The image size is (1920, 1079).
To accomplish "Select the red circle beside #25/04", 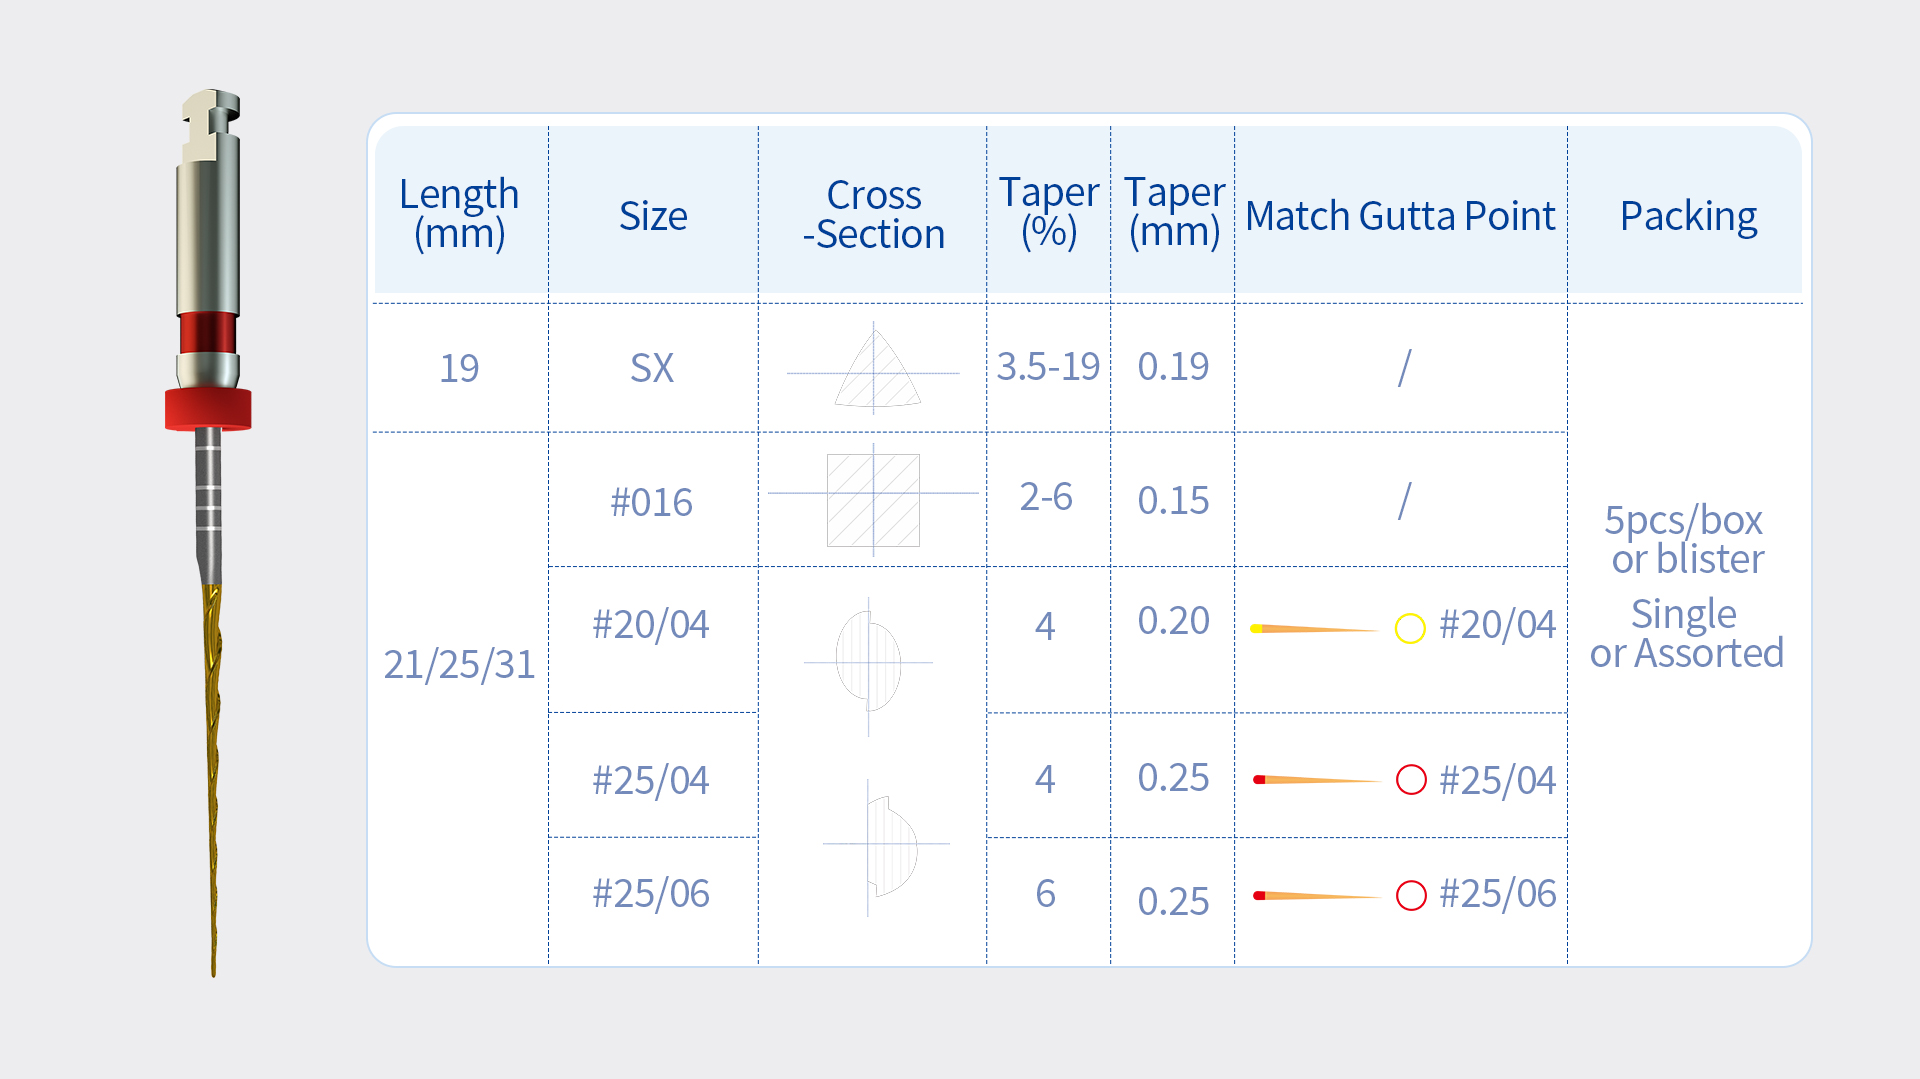I will point(1410,780).
